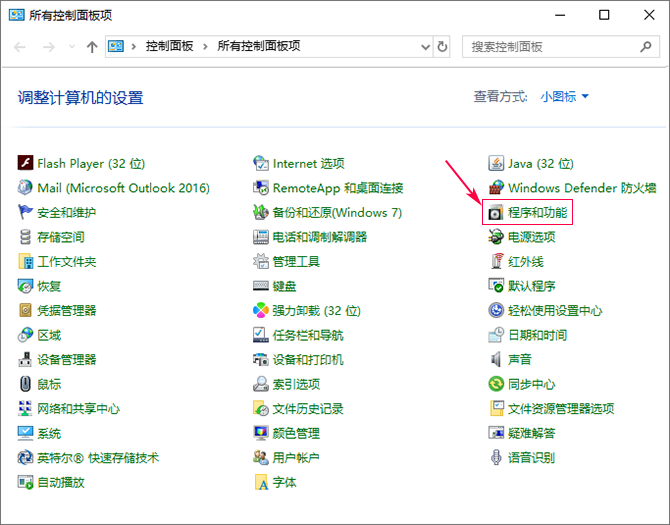
Task: Refresh the control panel view
Action: [x=442, y=47]
